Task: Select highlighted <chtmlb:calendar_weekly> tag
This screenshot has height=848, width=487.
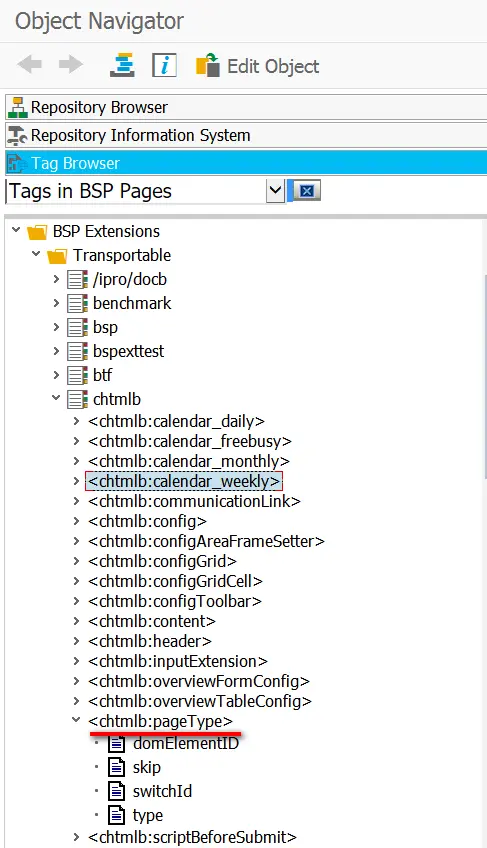Action: (184, 481)
